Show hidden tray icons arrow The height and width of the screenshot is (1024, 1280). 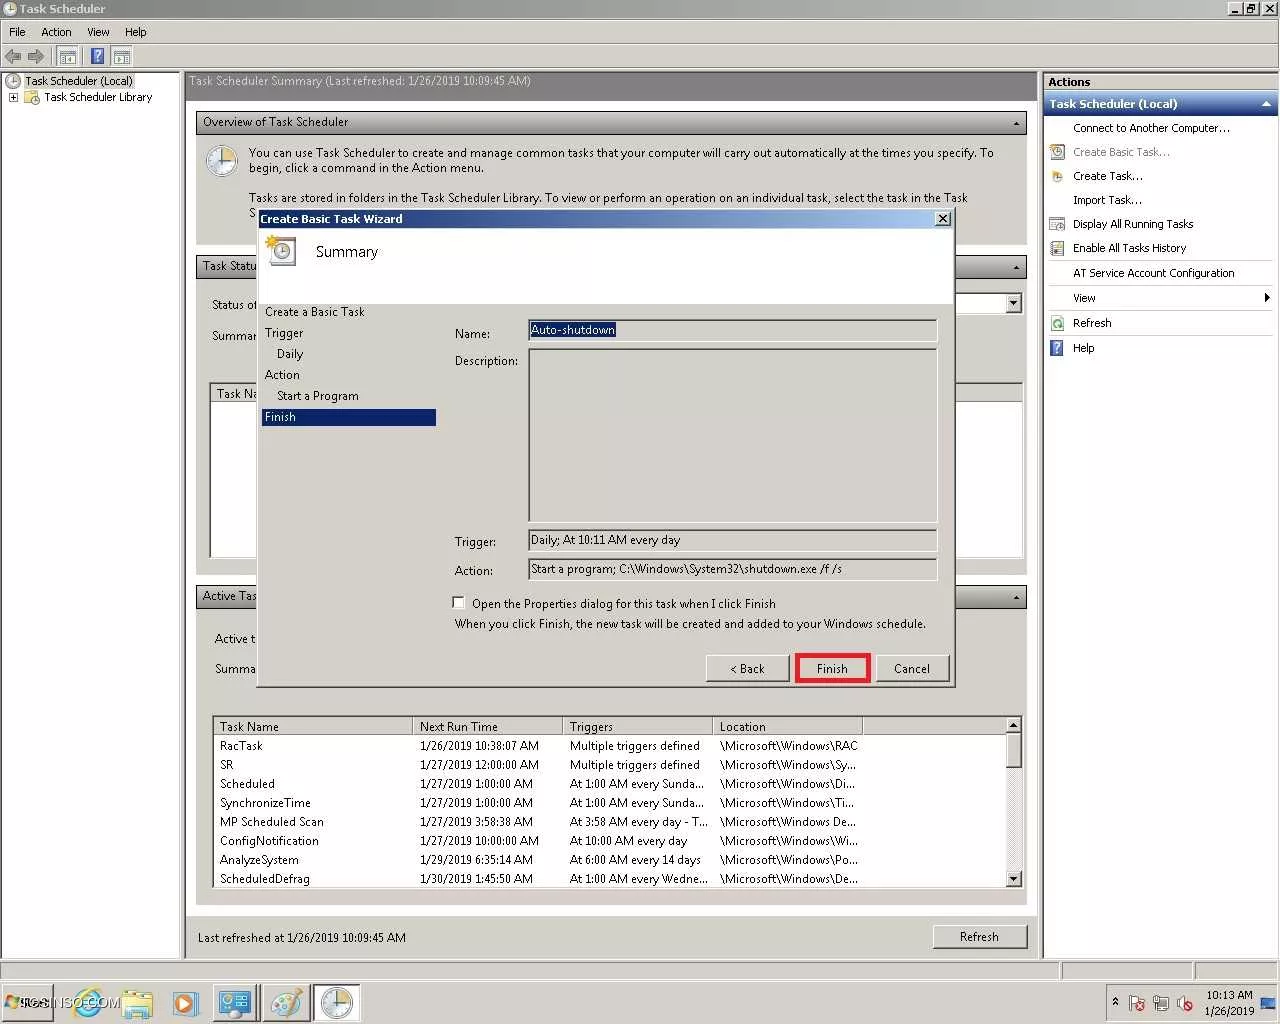tap(1115, 1001)
